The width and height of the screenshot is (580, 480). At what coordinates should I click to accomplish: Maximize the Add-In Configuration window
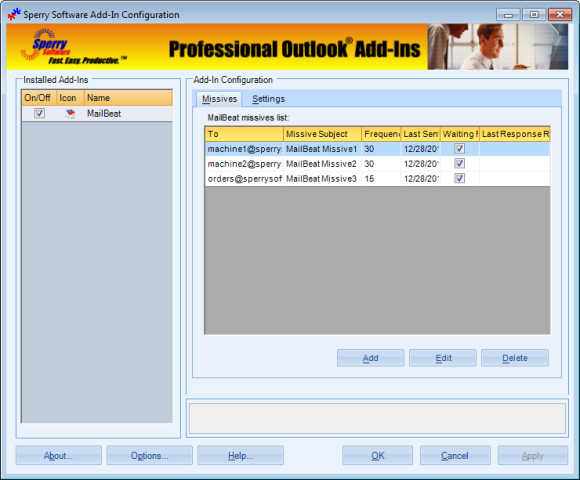[x=534, y=15]
